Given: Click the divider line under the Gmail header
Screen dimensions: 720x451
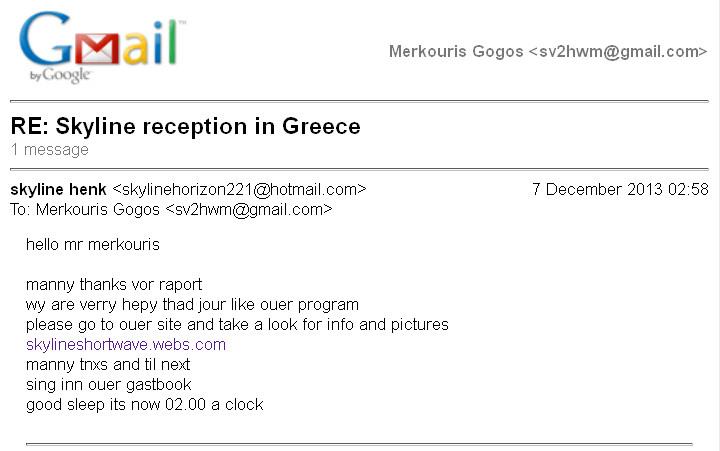Looking at the screenshot, I should pyautogui.click(x=359, y=101).
